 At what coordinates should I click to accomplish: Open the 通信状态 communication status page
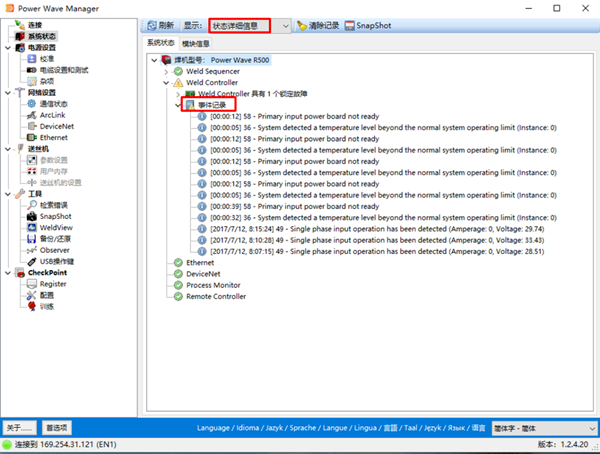54,104
